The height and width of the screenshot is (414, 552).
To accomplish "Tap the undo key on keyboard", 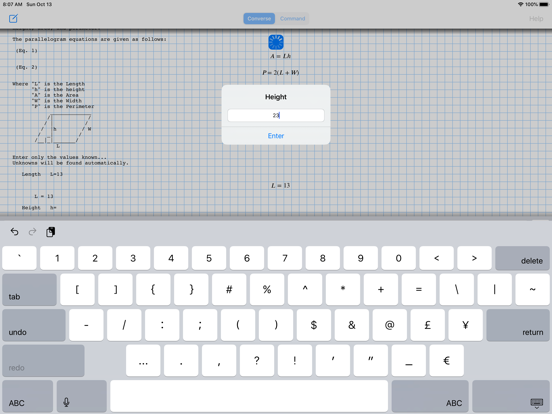I will point(34,325).
